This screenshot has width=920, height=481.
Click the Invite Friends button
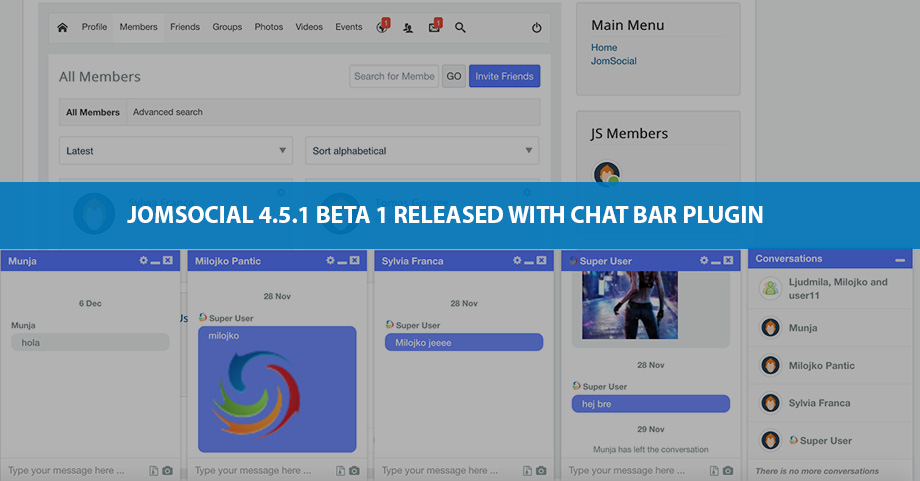pos(504,76)
